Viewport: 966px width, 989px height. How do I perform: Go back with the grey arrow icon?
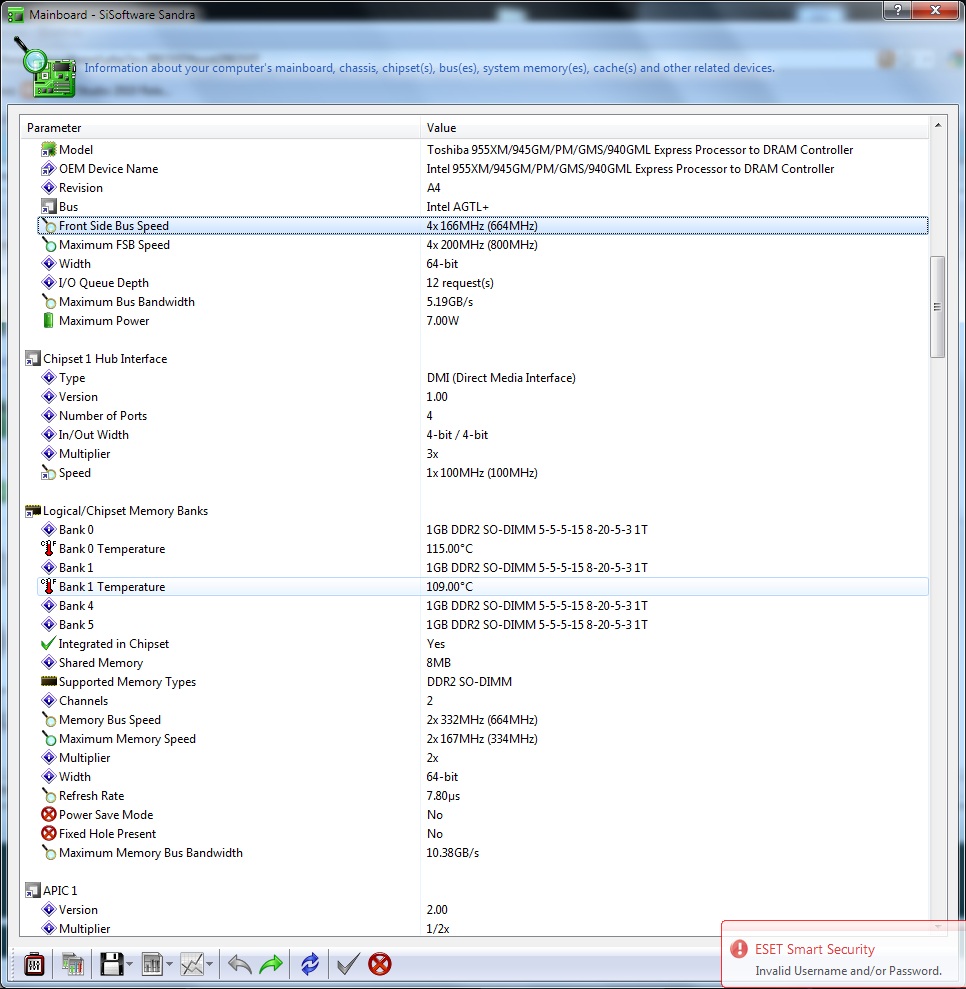pos(240,964)
